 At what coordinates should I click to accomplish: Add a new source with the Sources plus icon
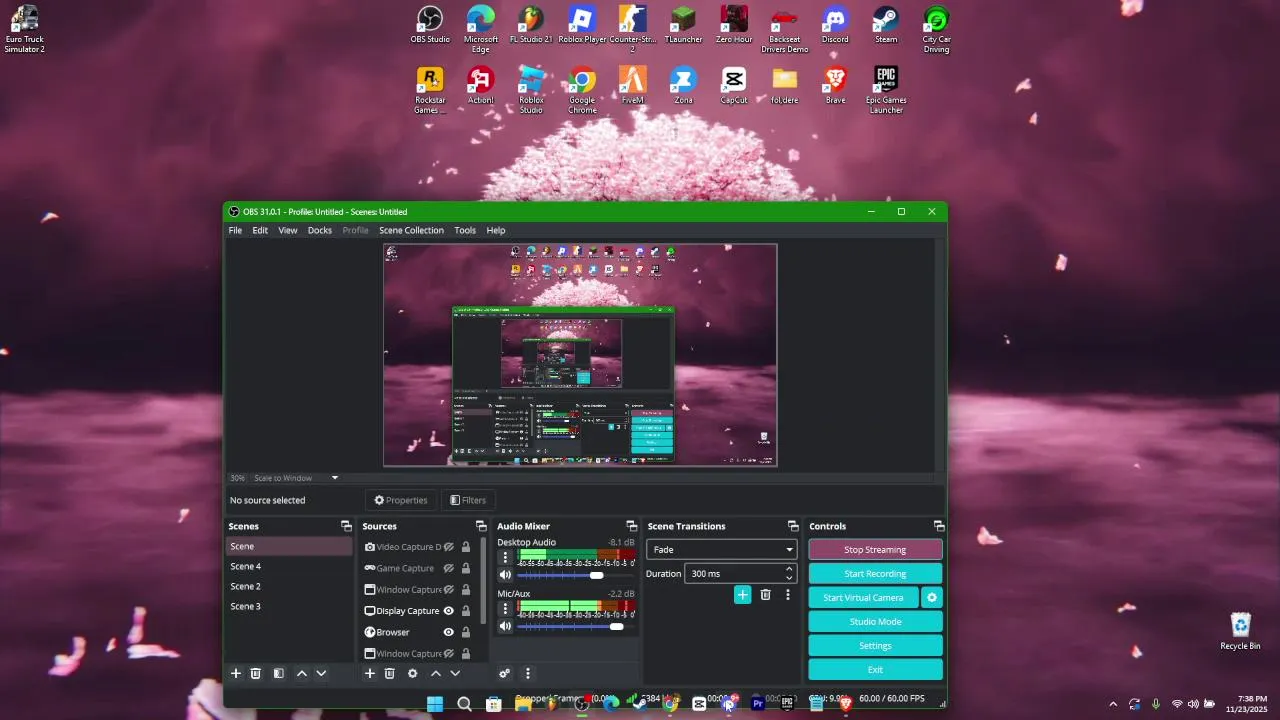370,674
